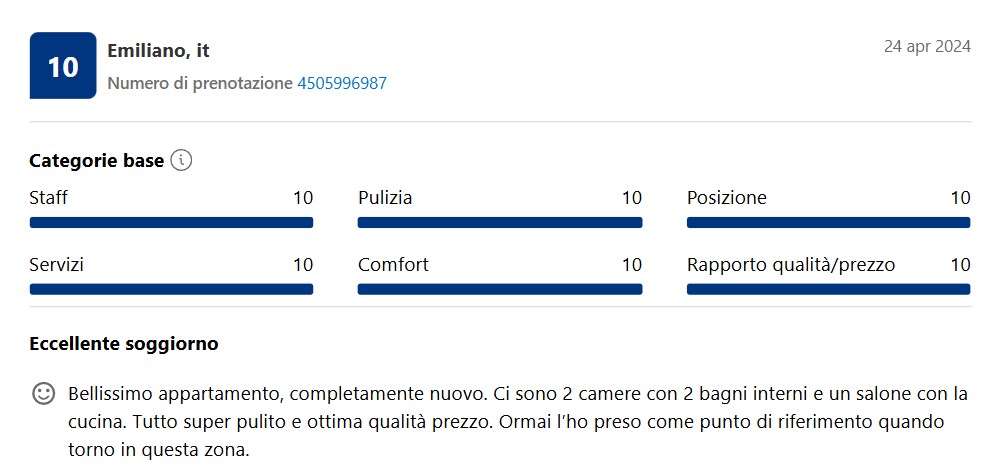This screenshot has height=473, width=1002.
Task: Click the review date 24 apr 2024
Action: point(927,47)
